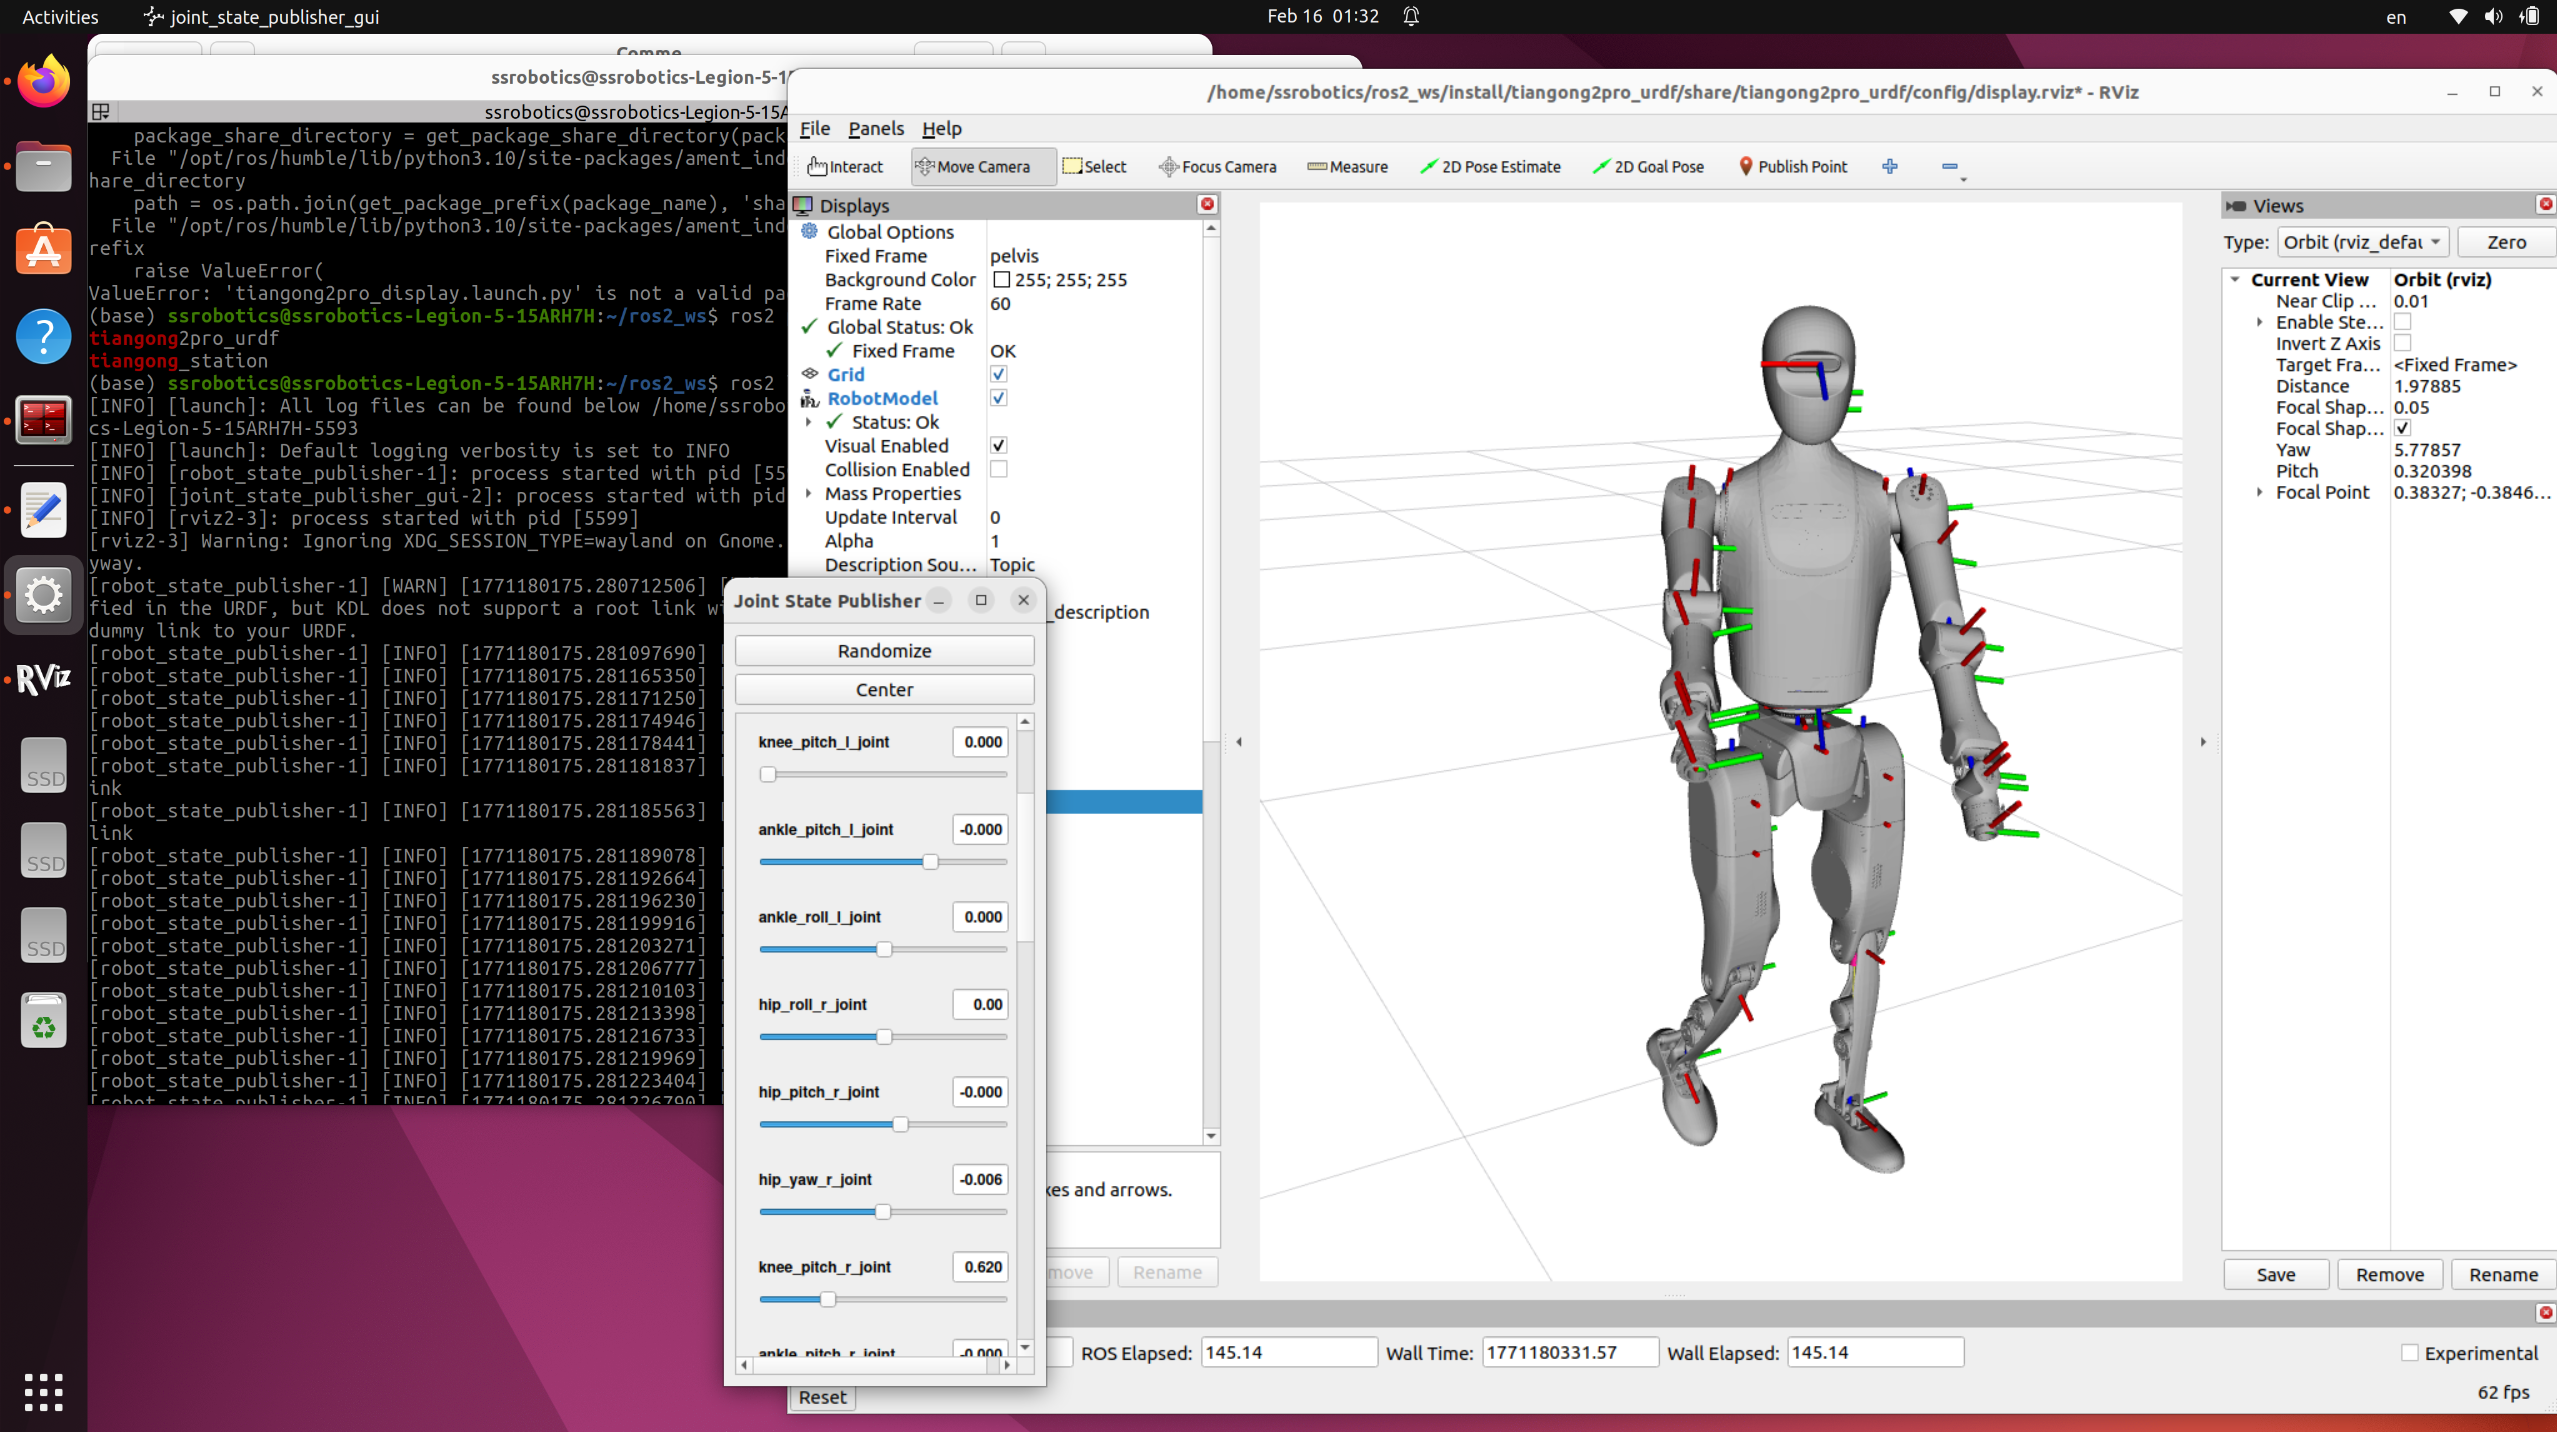The height and width of the screenshot is (1432, 2557).
Task: Collapse right panel using the right arrow handle
Action: tap(2203, 741)
